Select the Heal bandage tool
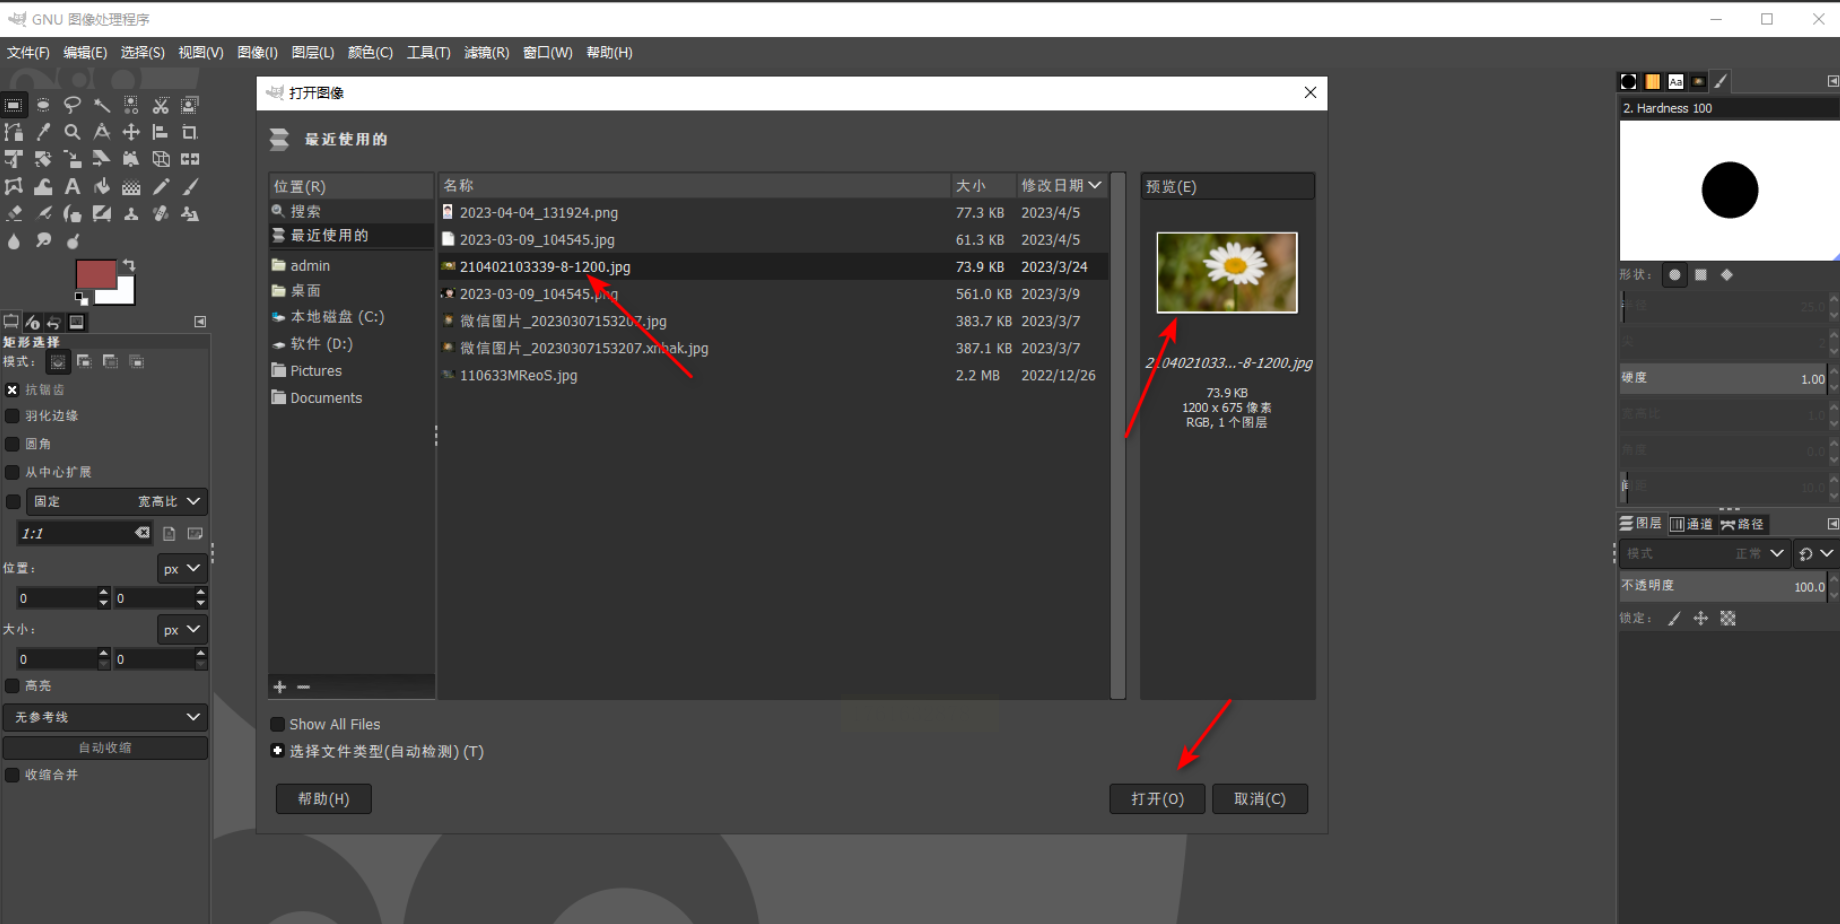 click(x=160, y=214)
